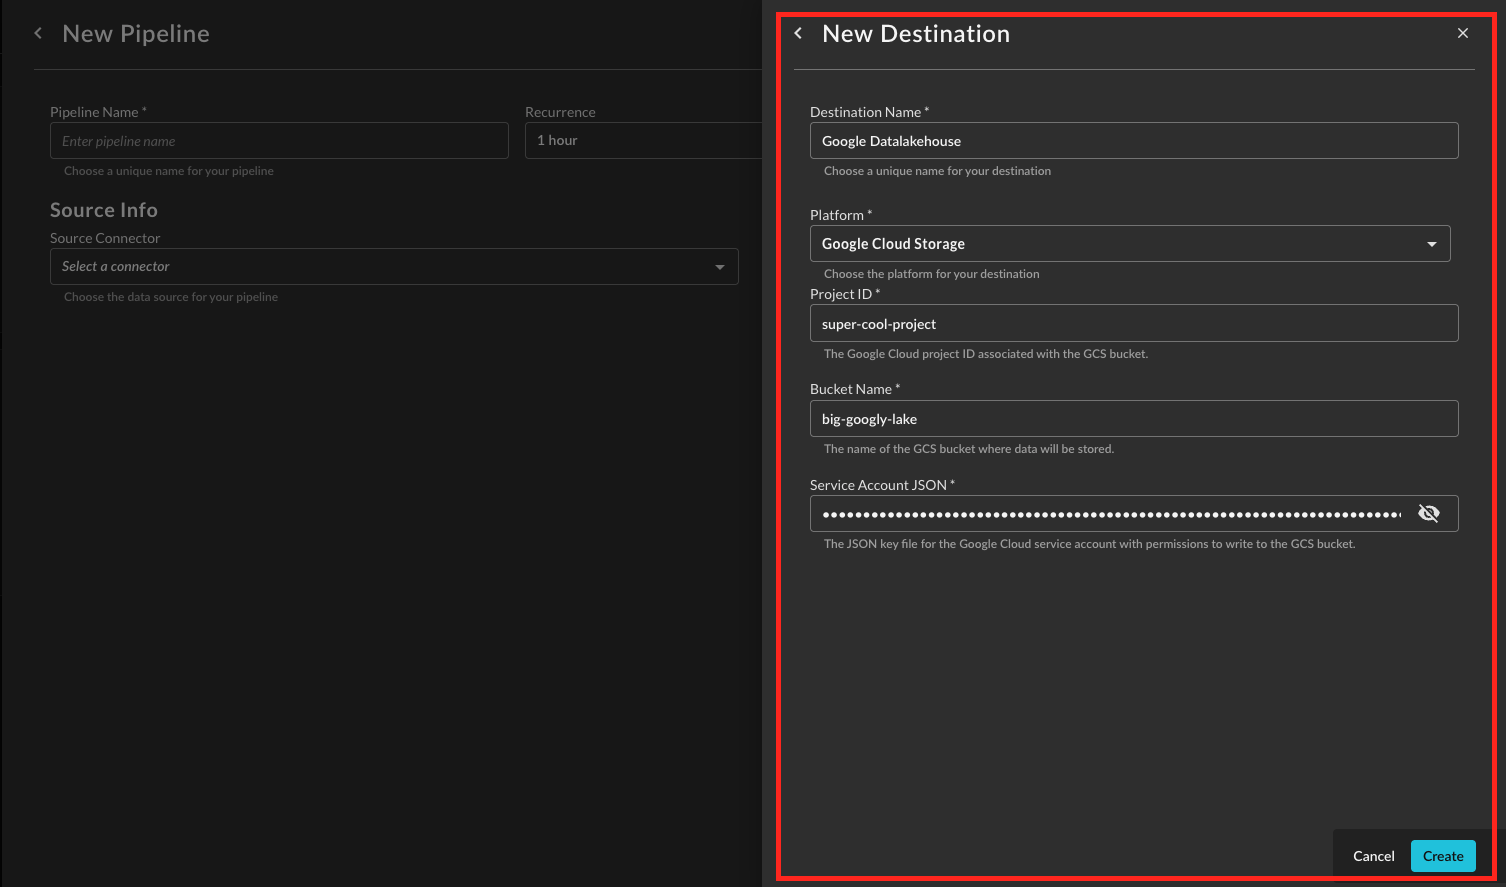The image size is (1506, 887).
Task: Show the hidden Service Account JSON value
Action: (x=1429, y=513)
